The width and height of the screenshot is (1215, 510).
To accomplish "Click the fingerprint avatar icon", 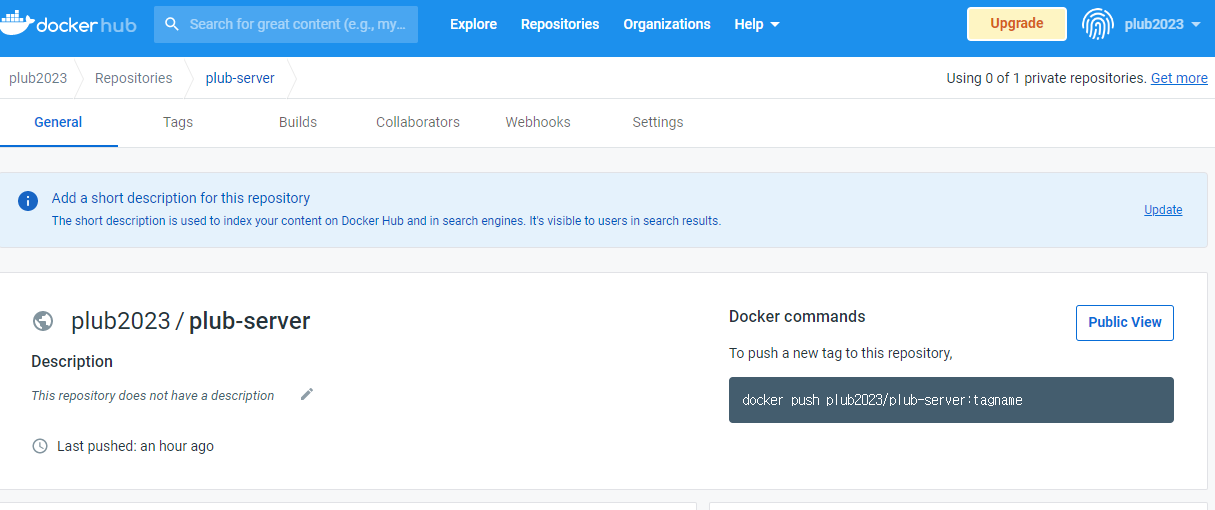I will point(1098,24).
